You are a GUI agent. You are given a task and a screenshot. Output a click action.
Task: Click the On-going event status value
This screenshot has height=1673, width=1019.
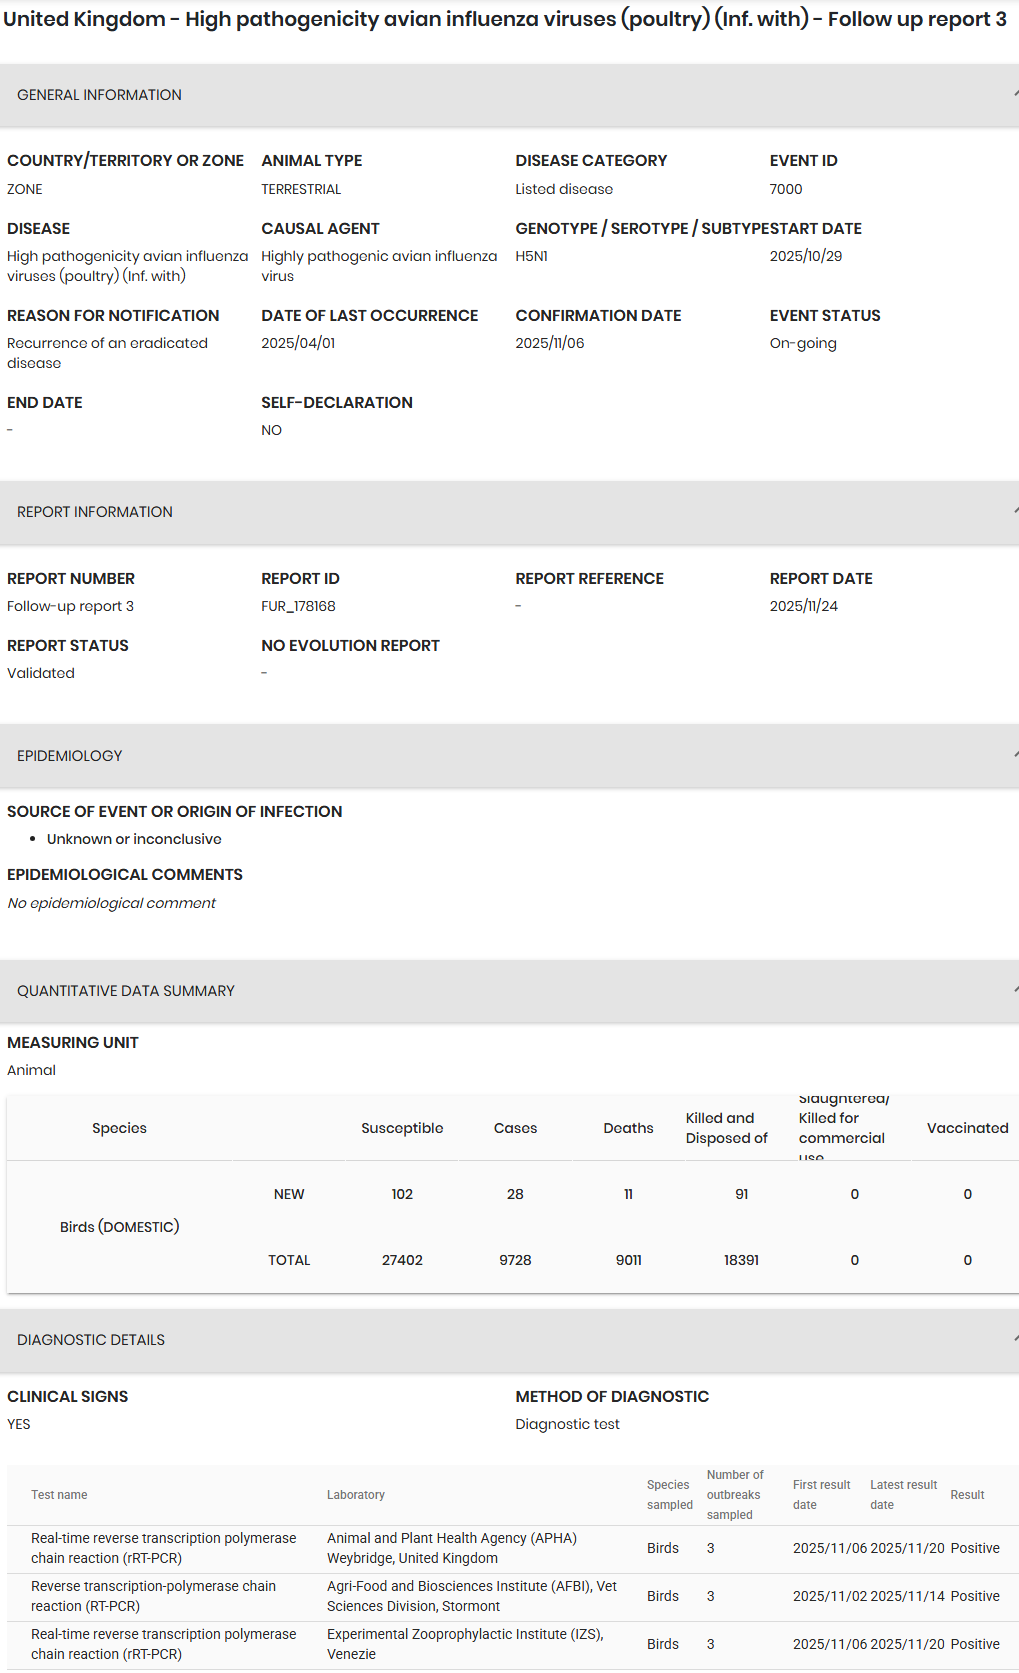803,343
